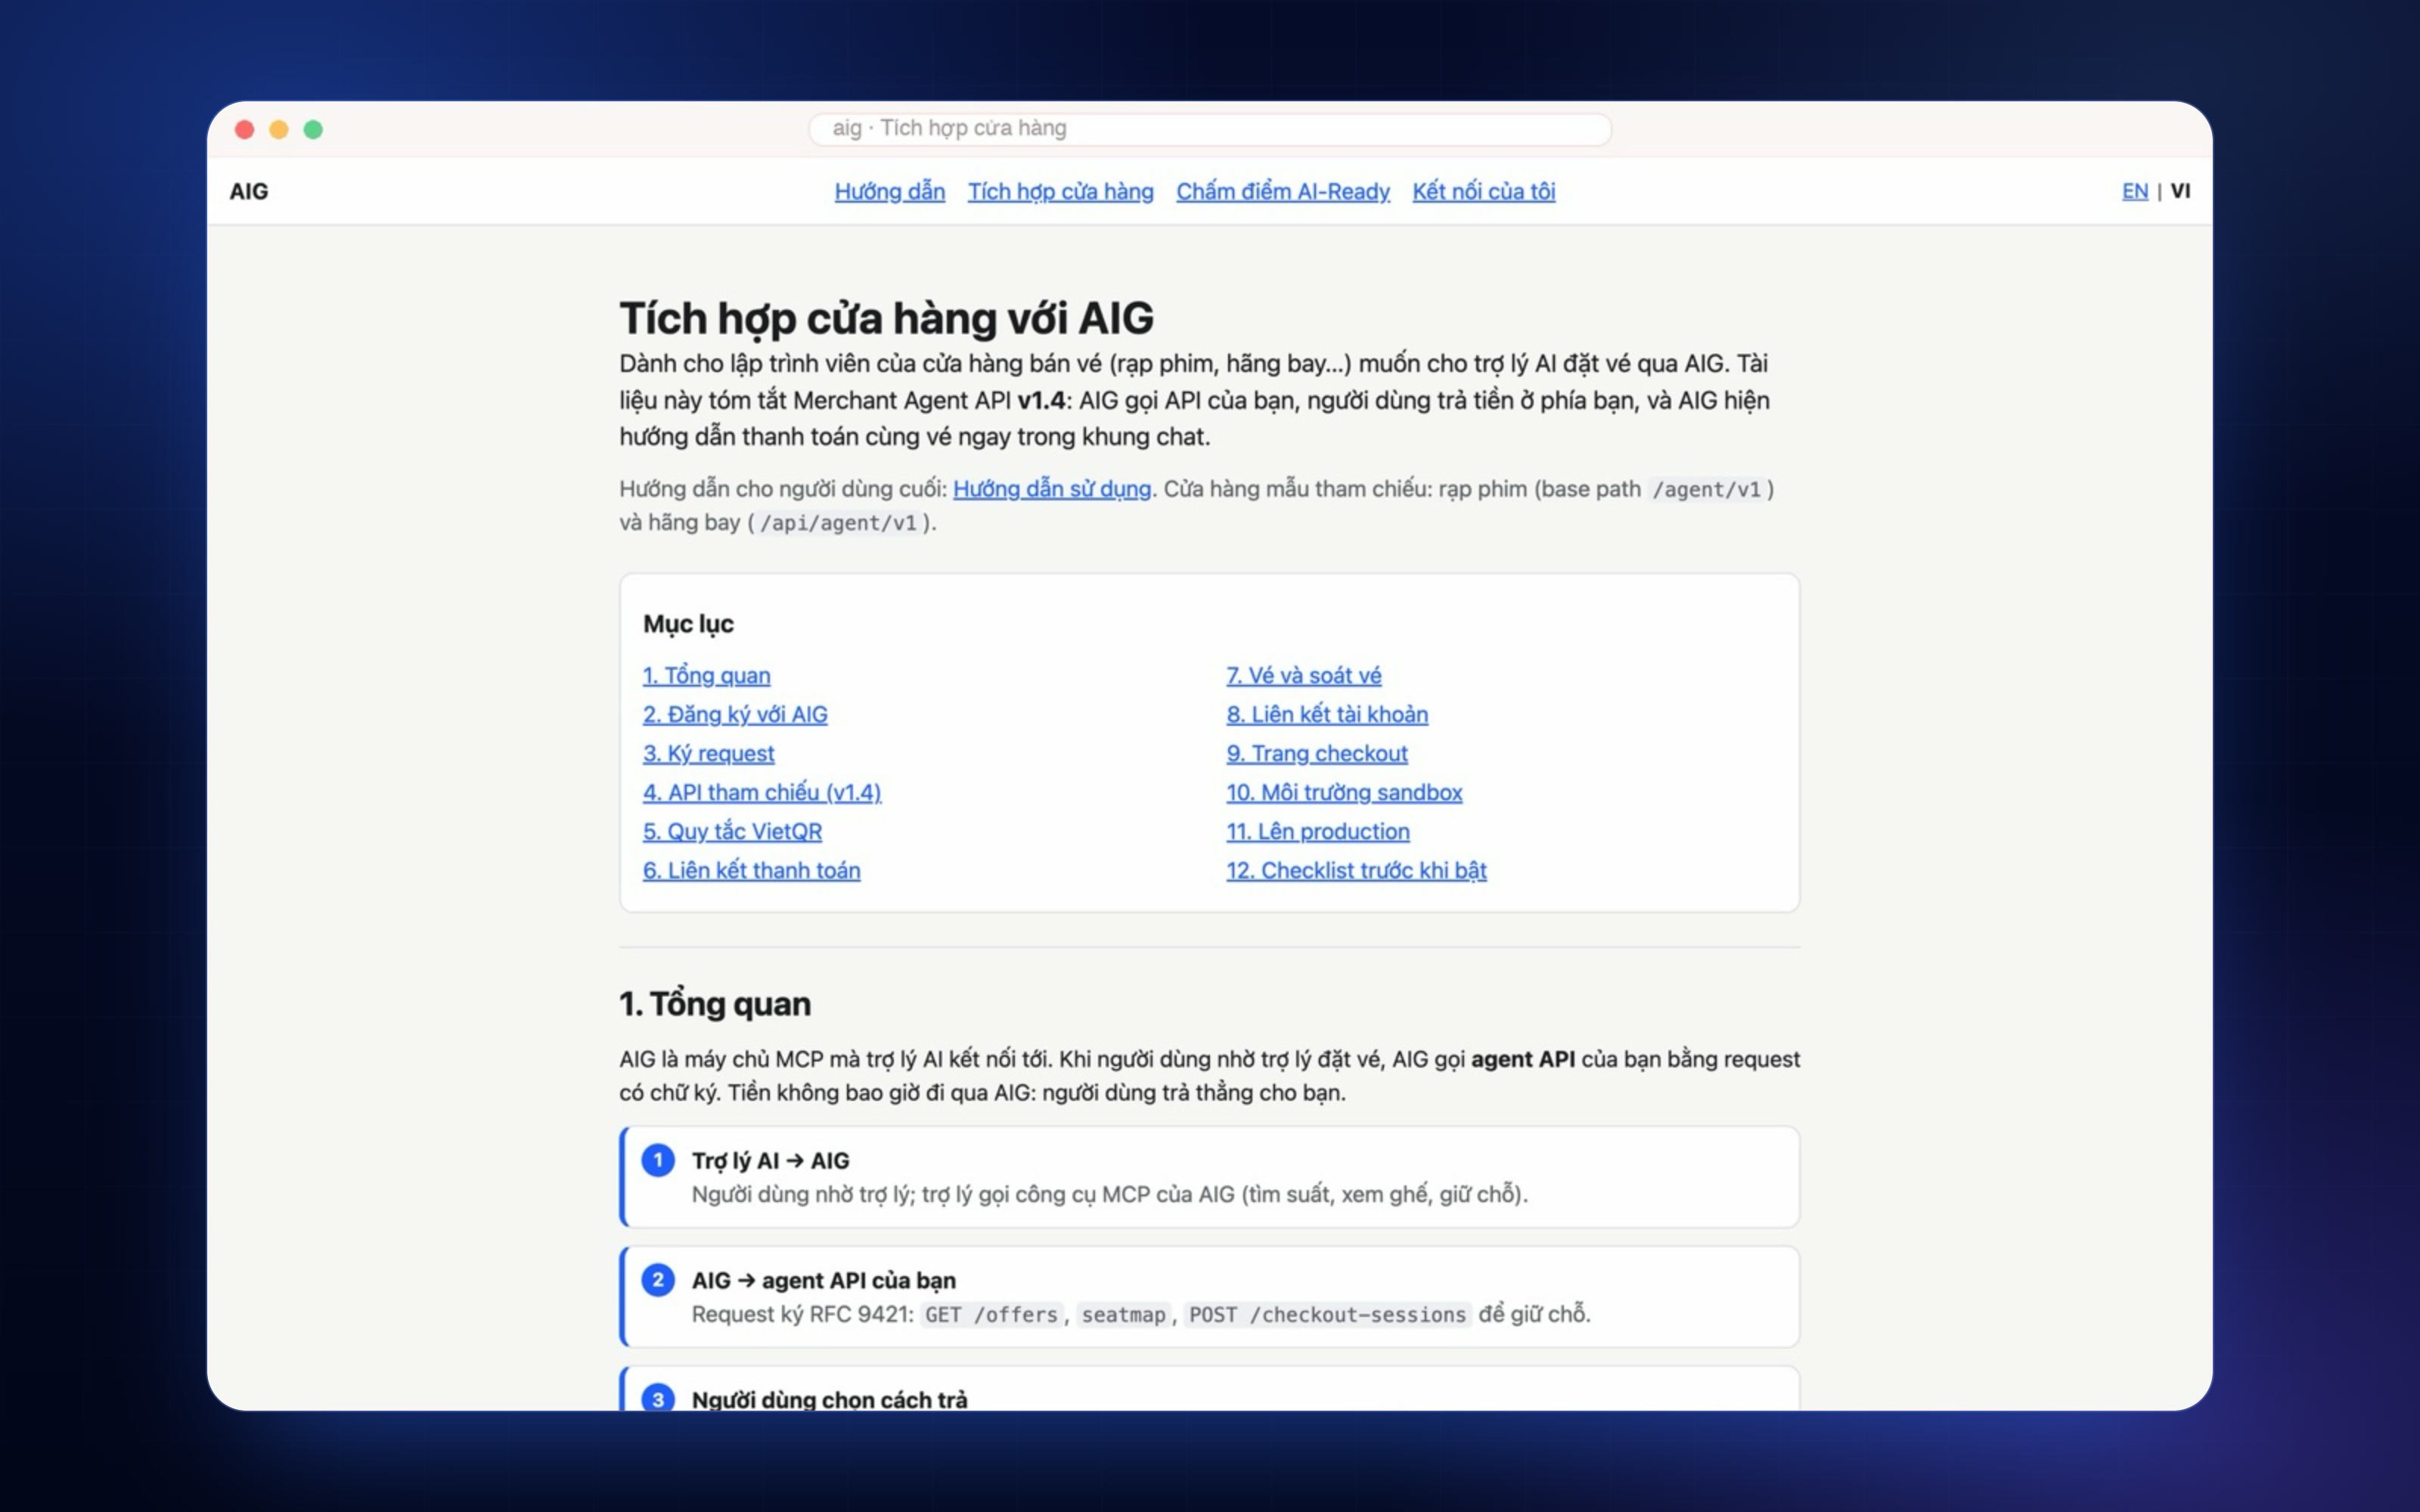
Task: Jump to 8. Liên kết tài khoản
Action: (1327, 714)
